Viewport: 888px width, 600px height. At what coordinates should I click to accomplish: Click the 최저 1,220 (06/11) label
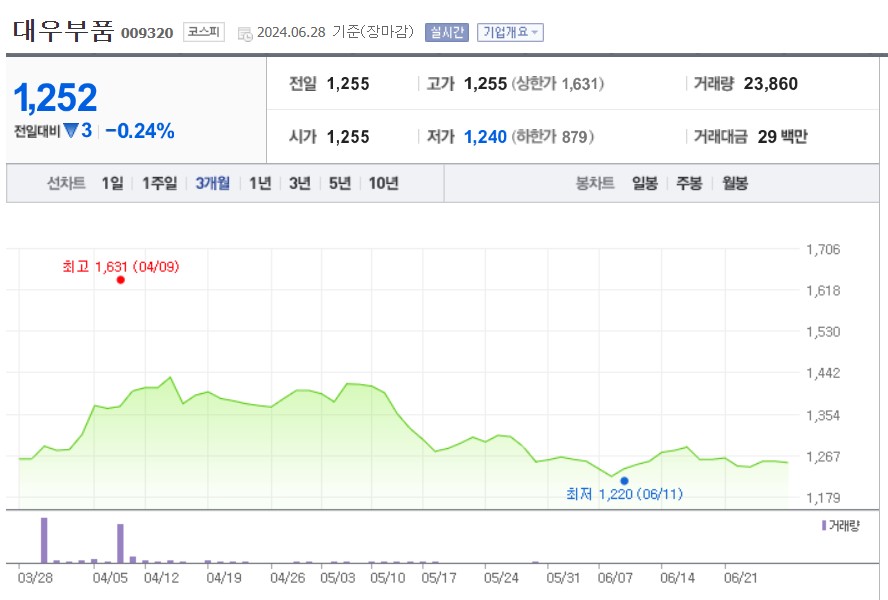click(625, 494)
